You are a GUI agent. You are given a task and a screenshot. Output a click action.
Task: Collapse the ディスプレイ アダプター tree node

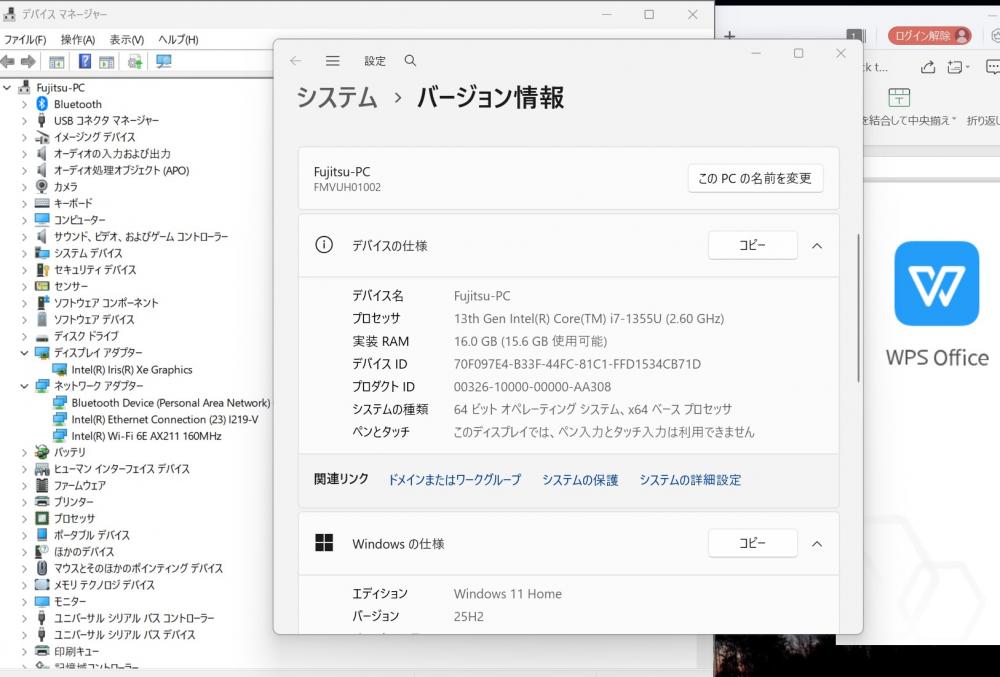tap(24, 353)
